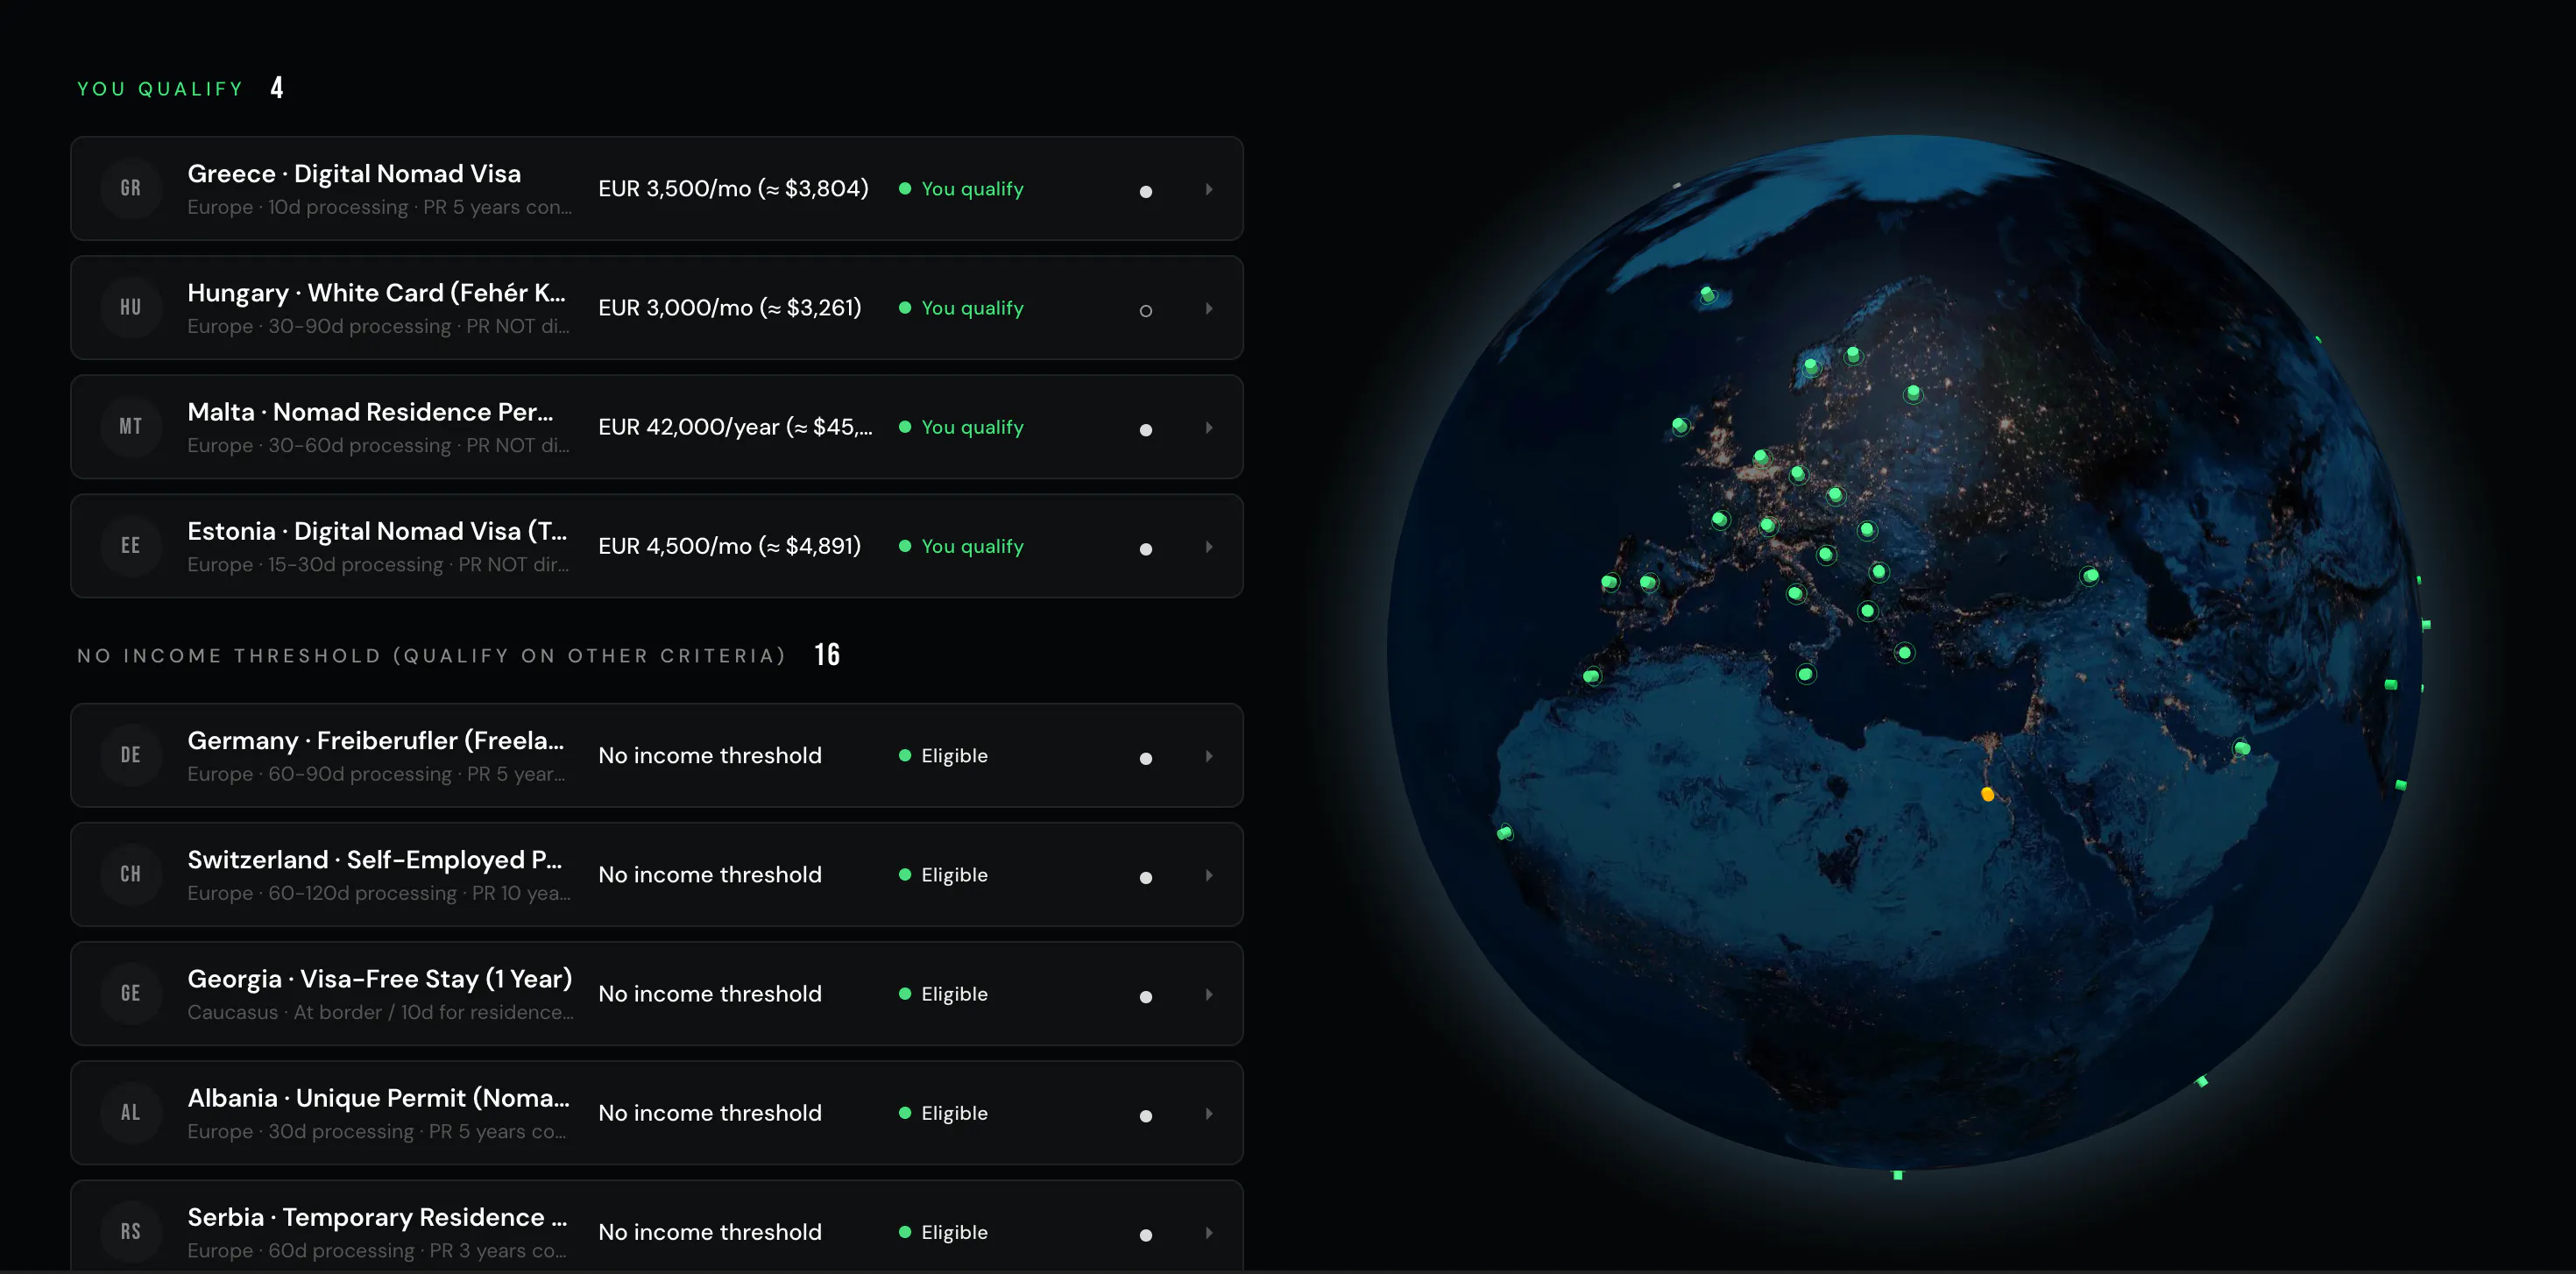2576x1274 pixels.
Task: Expand the Estonia Digital Nomad Visa chevron
Action: tap(1209, 546)
